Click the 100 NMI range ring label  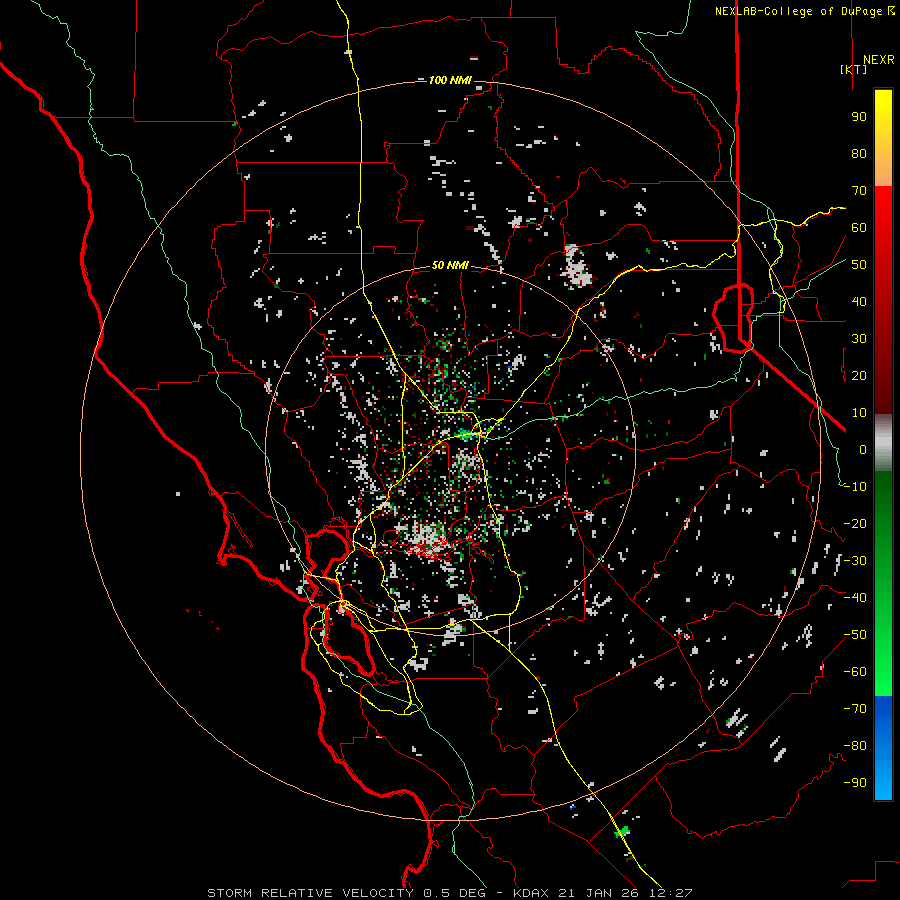coord(450,80)
